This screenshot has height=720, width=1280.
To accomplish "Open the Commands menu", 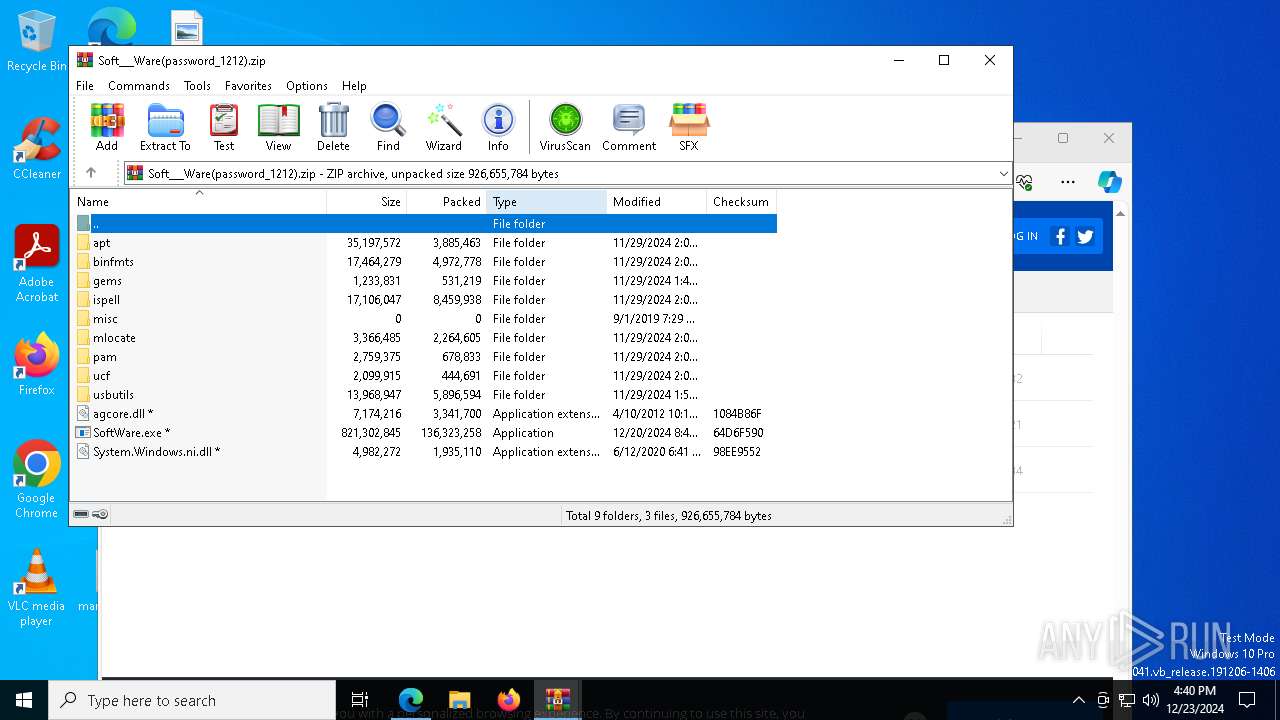I will (x=139, y=86).
